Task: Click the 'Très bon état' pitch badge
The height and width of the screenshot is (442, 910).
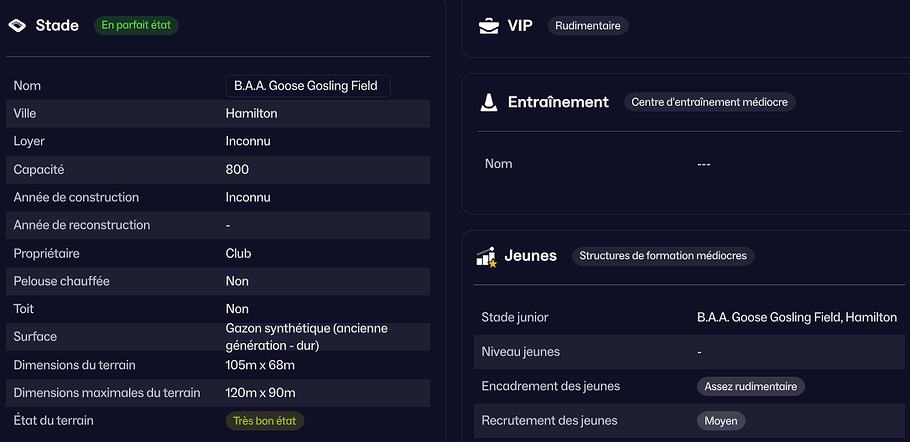Action: [264, 421]
